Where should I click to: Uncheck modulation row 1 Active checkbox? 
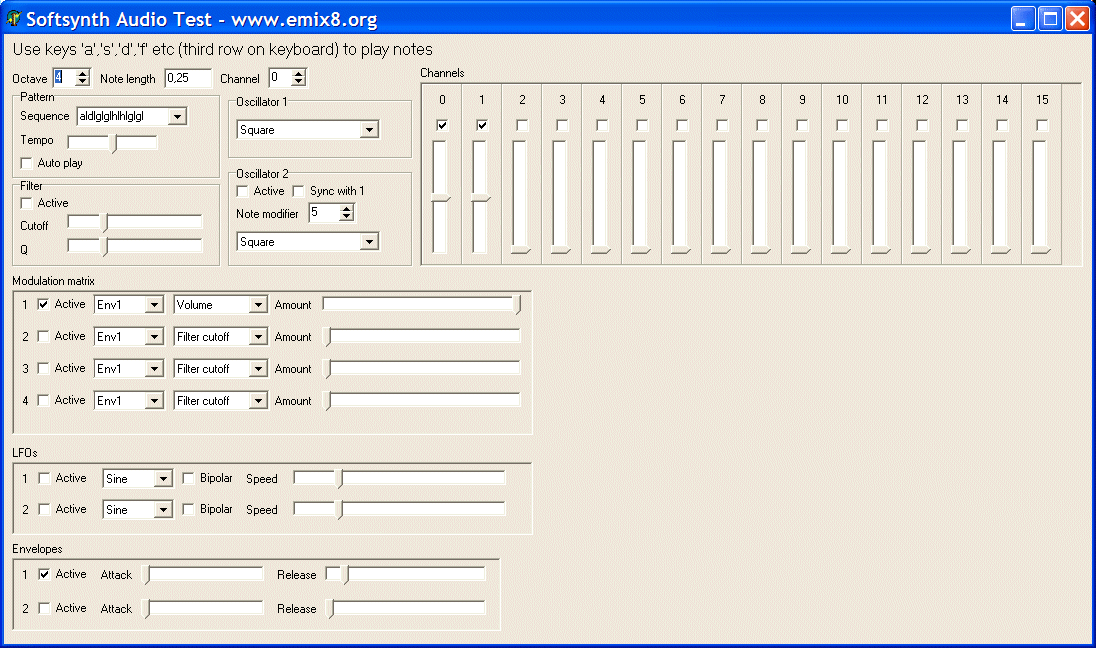[x=43, y=304]
